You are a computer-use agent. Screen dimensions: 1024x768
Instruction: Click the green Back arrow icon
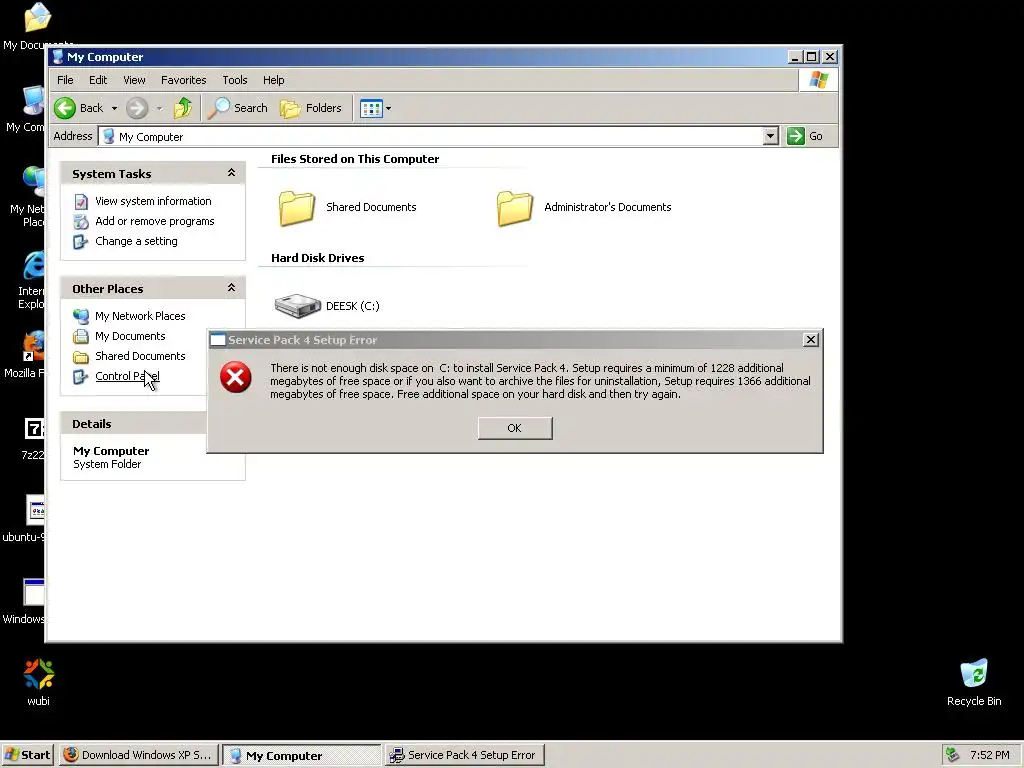(65, 108)
